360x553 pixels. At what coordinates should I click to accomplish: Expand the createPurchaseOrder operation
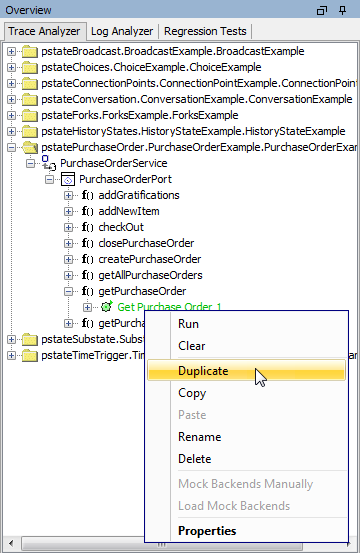pyautogui.click(x=68, y=259)
